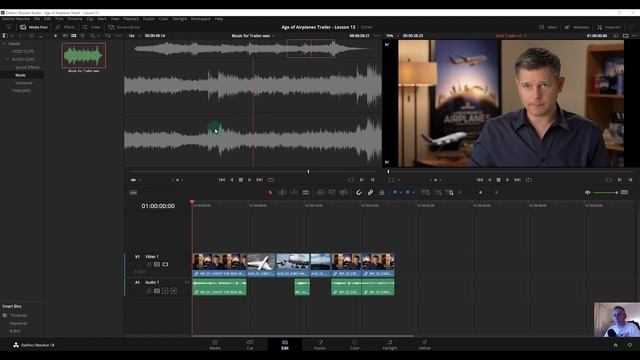Toggle Auto Track Selector on Video 1
The image size is (640, 360).
(x=157, y=264)
